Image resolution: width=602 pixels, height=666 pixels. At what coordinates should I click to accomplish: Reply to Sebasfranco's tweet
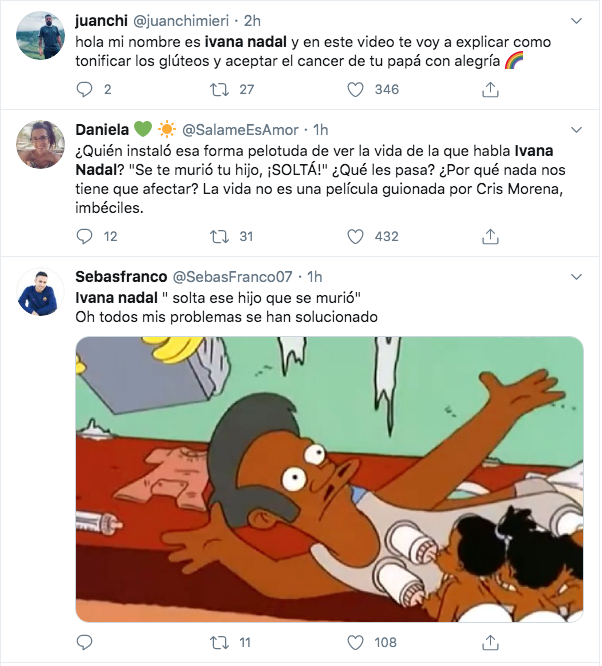84,641
